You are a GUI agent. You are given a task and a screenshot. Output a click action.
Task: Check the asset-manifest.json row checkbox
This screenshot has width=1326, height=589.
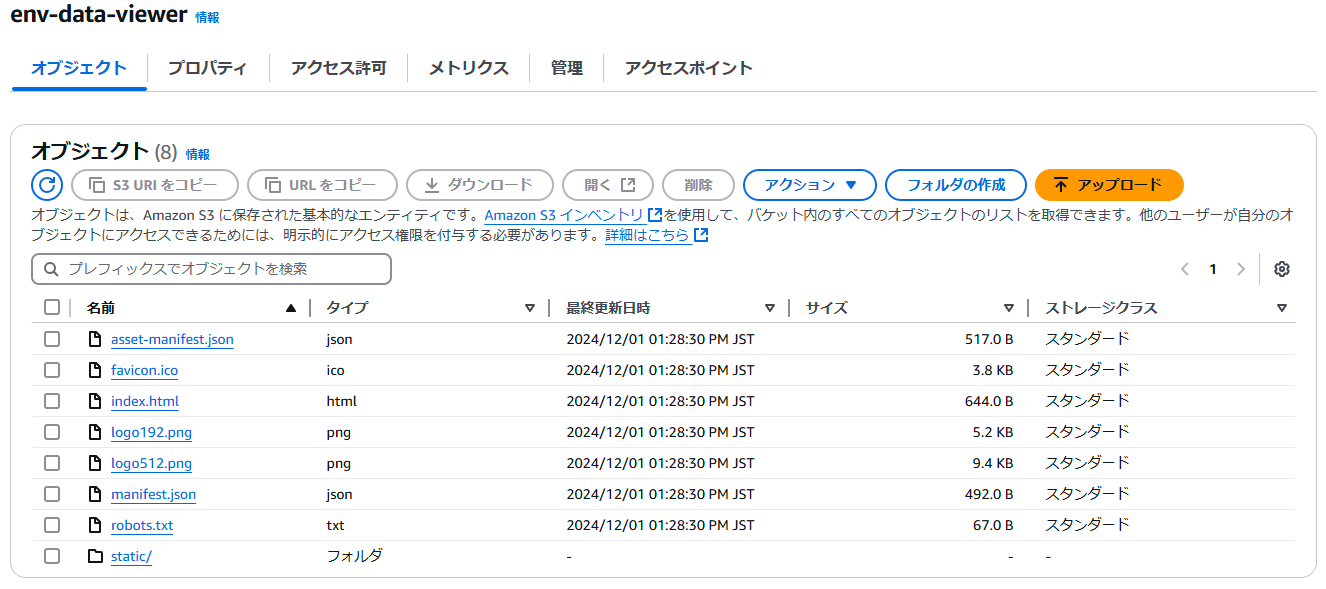pos(52,339)
